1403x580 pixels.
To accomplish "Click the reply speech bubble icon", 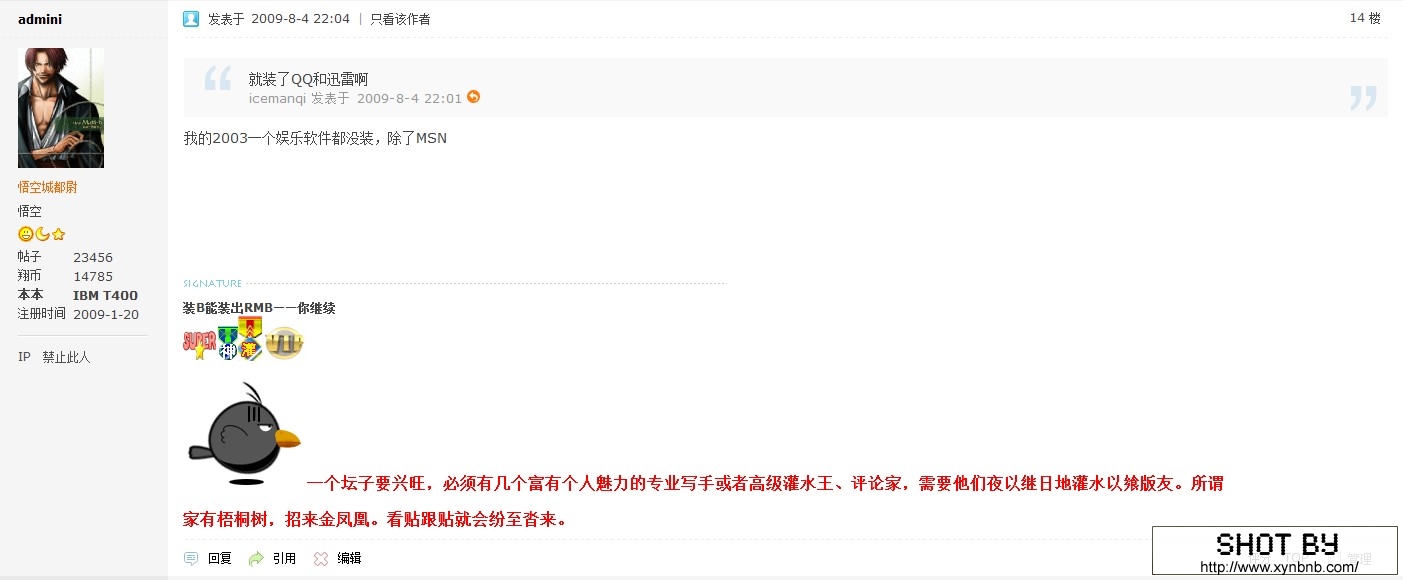I will tap(191, 558).
